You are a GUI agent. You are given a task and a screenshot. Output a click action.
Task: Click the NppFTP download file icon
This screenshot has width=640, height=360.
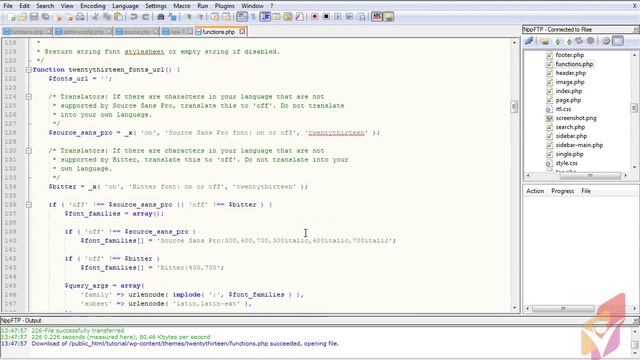point(558,41)
